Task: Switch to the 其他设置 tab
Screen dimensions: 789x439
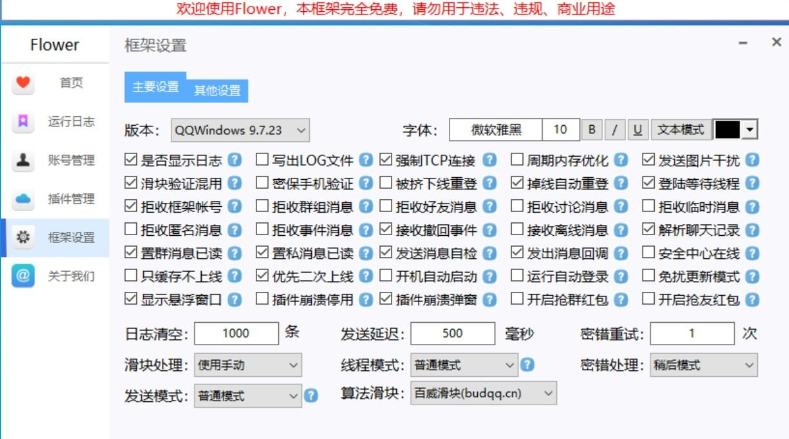Action: [217, 91]
